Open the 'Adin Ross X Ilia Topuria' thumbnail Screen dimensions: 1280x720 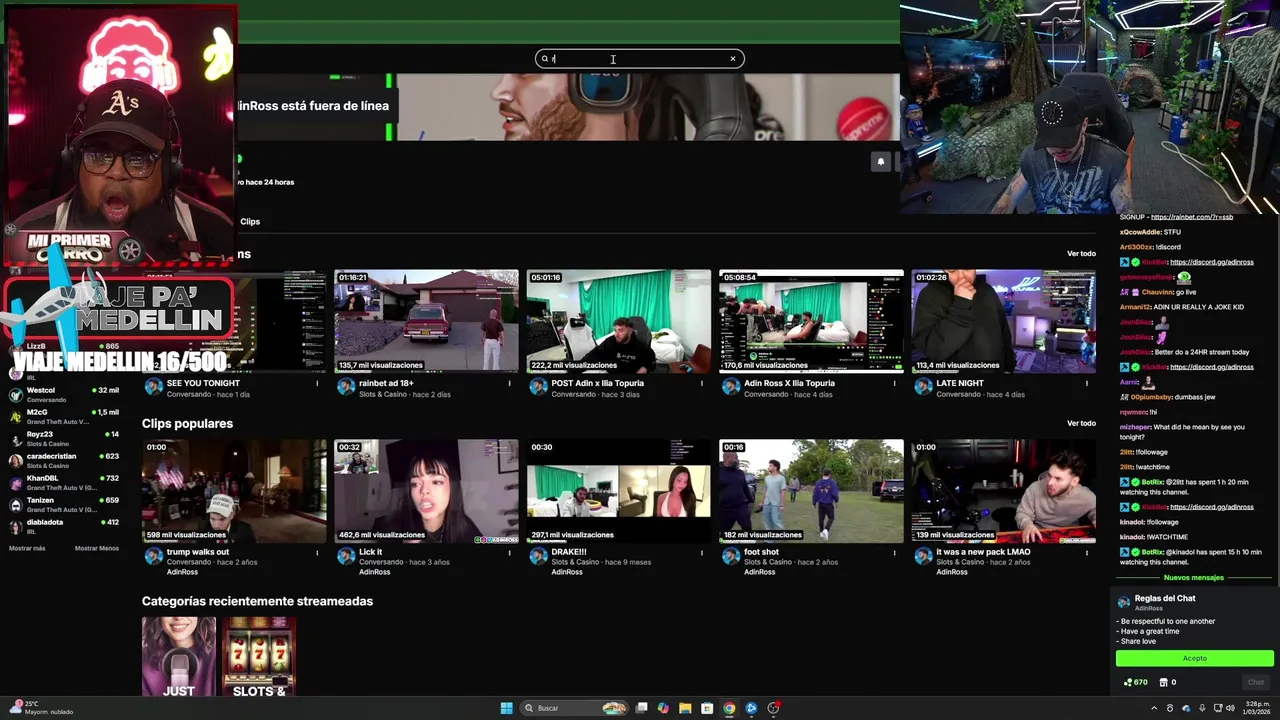811,321
